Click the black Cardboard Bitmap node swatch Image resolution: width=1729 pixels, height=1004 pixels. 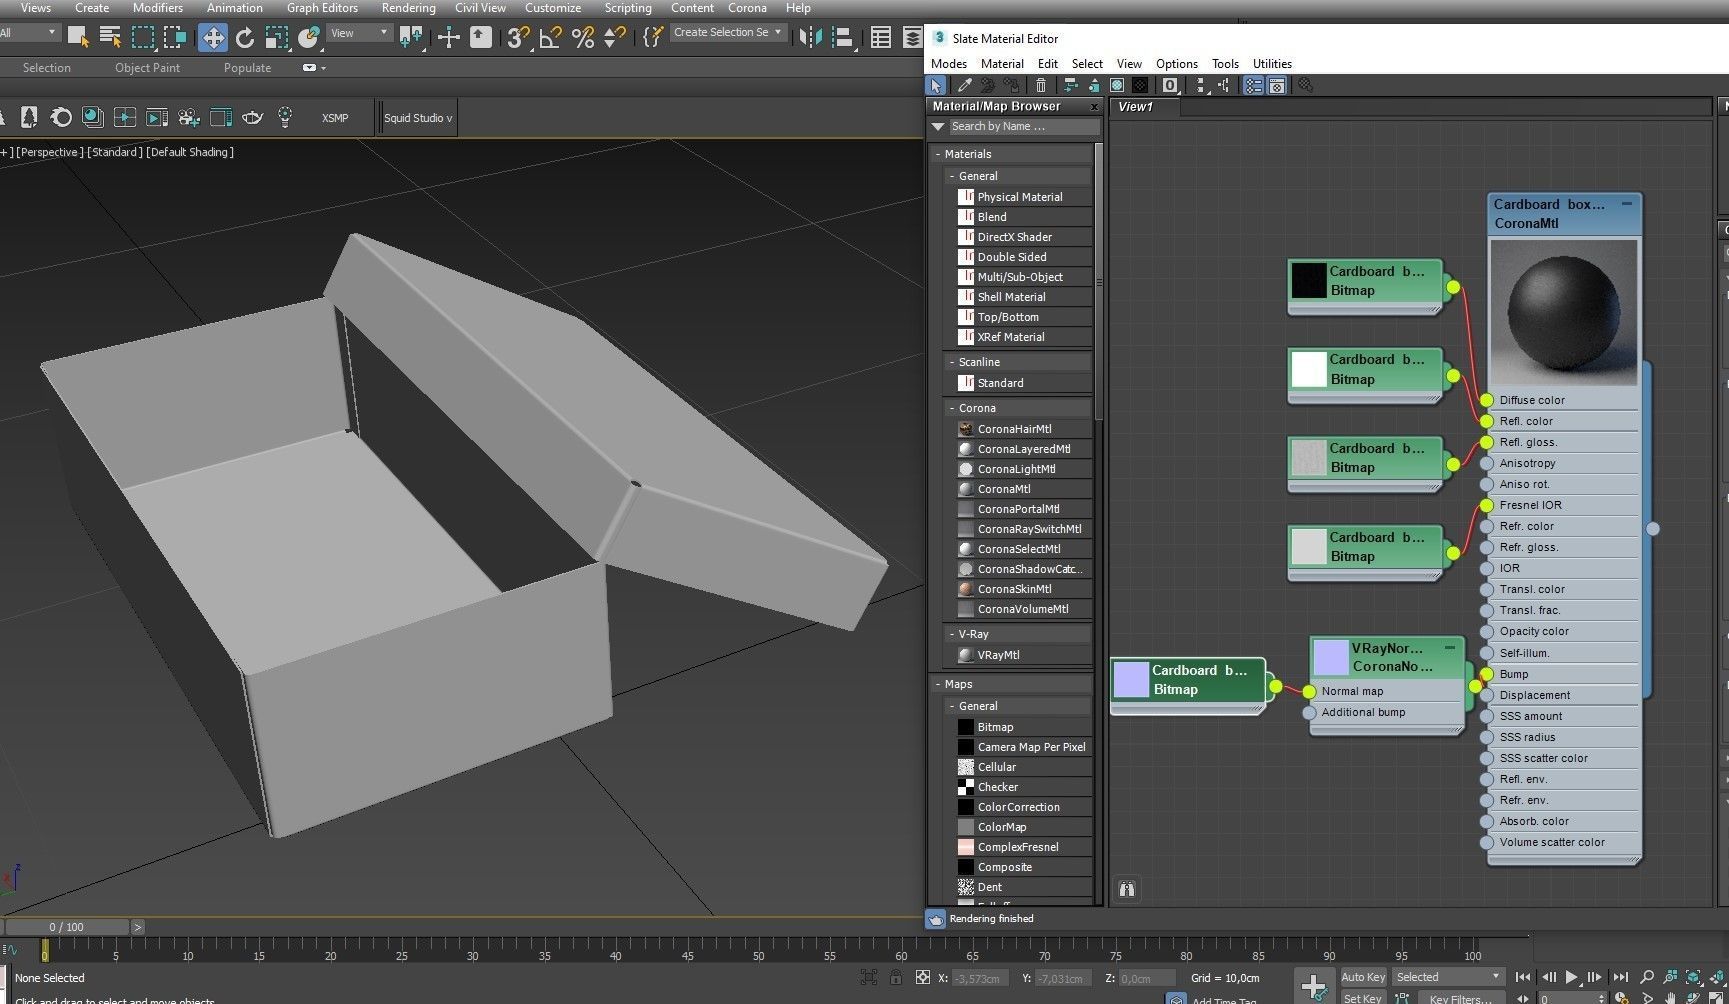[x=1308, y=281]
